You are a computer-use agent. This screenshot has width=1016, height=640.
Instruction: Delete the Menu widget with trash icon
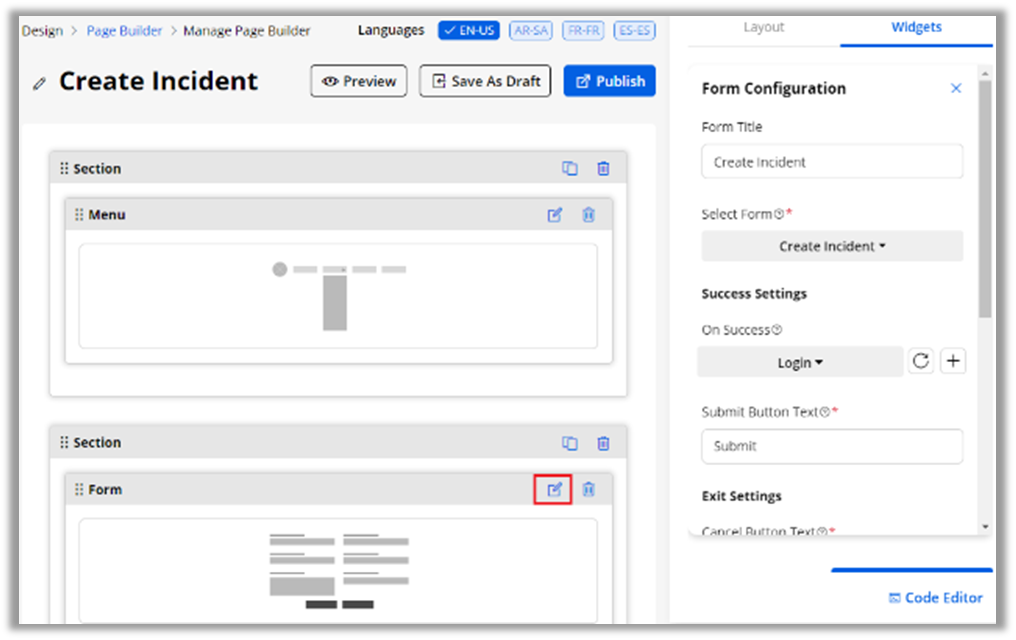589,215
